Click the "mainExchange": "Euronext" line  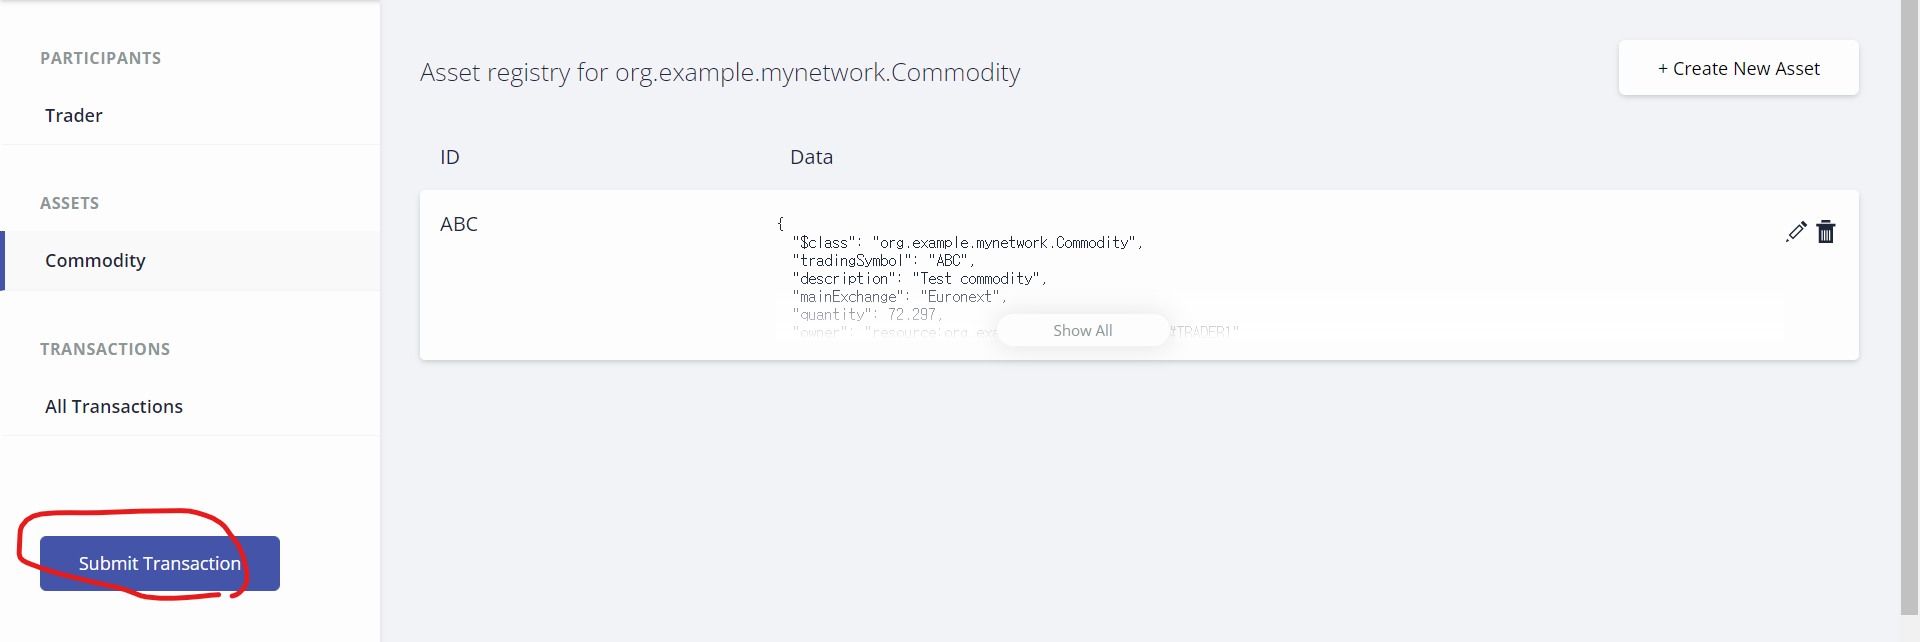click(x=899, y=297)
